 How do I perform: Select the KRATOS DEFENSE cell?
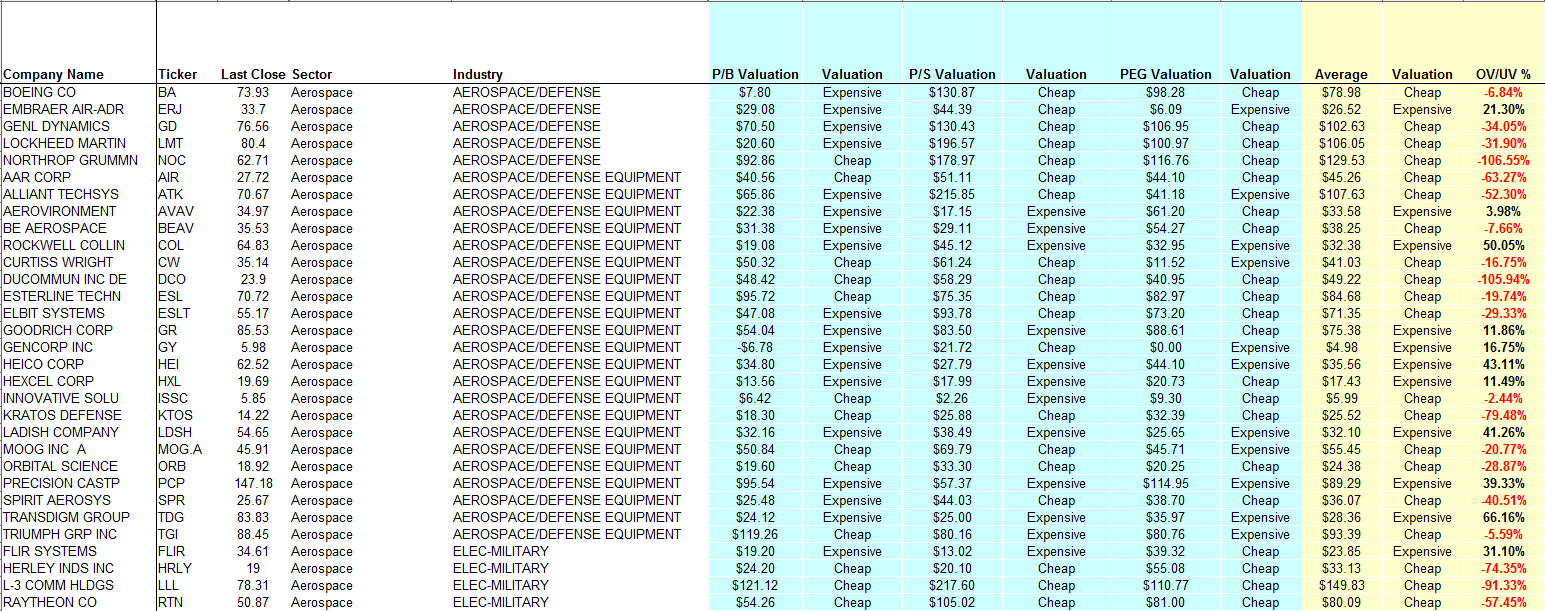point(62,415)
